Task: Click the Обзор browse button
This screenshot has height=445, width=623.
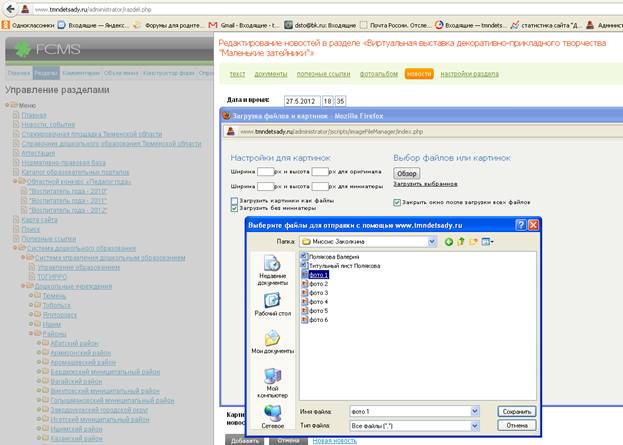Action: tap(406, 174)
